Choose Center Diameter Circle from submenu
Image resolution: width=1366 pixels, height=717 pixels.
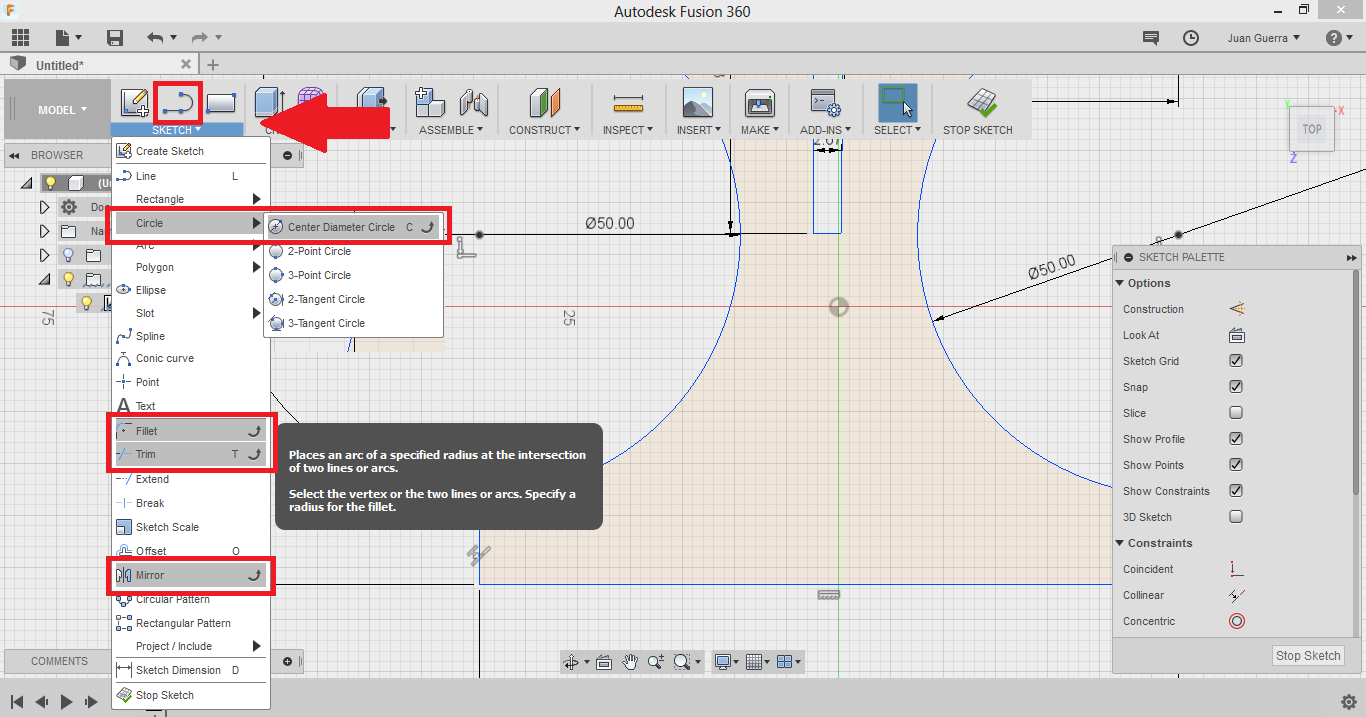click(x=354, y=227)
